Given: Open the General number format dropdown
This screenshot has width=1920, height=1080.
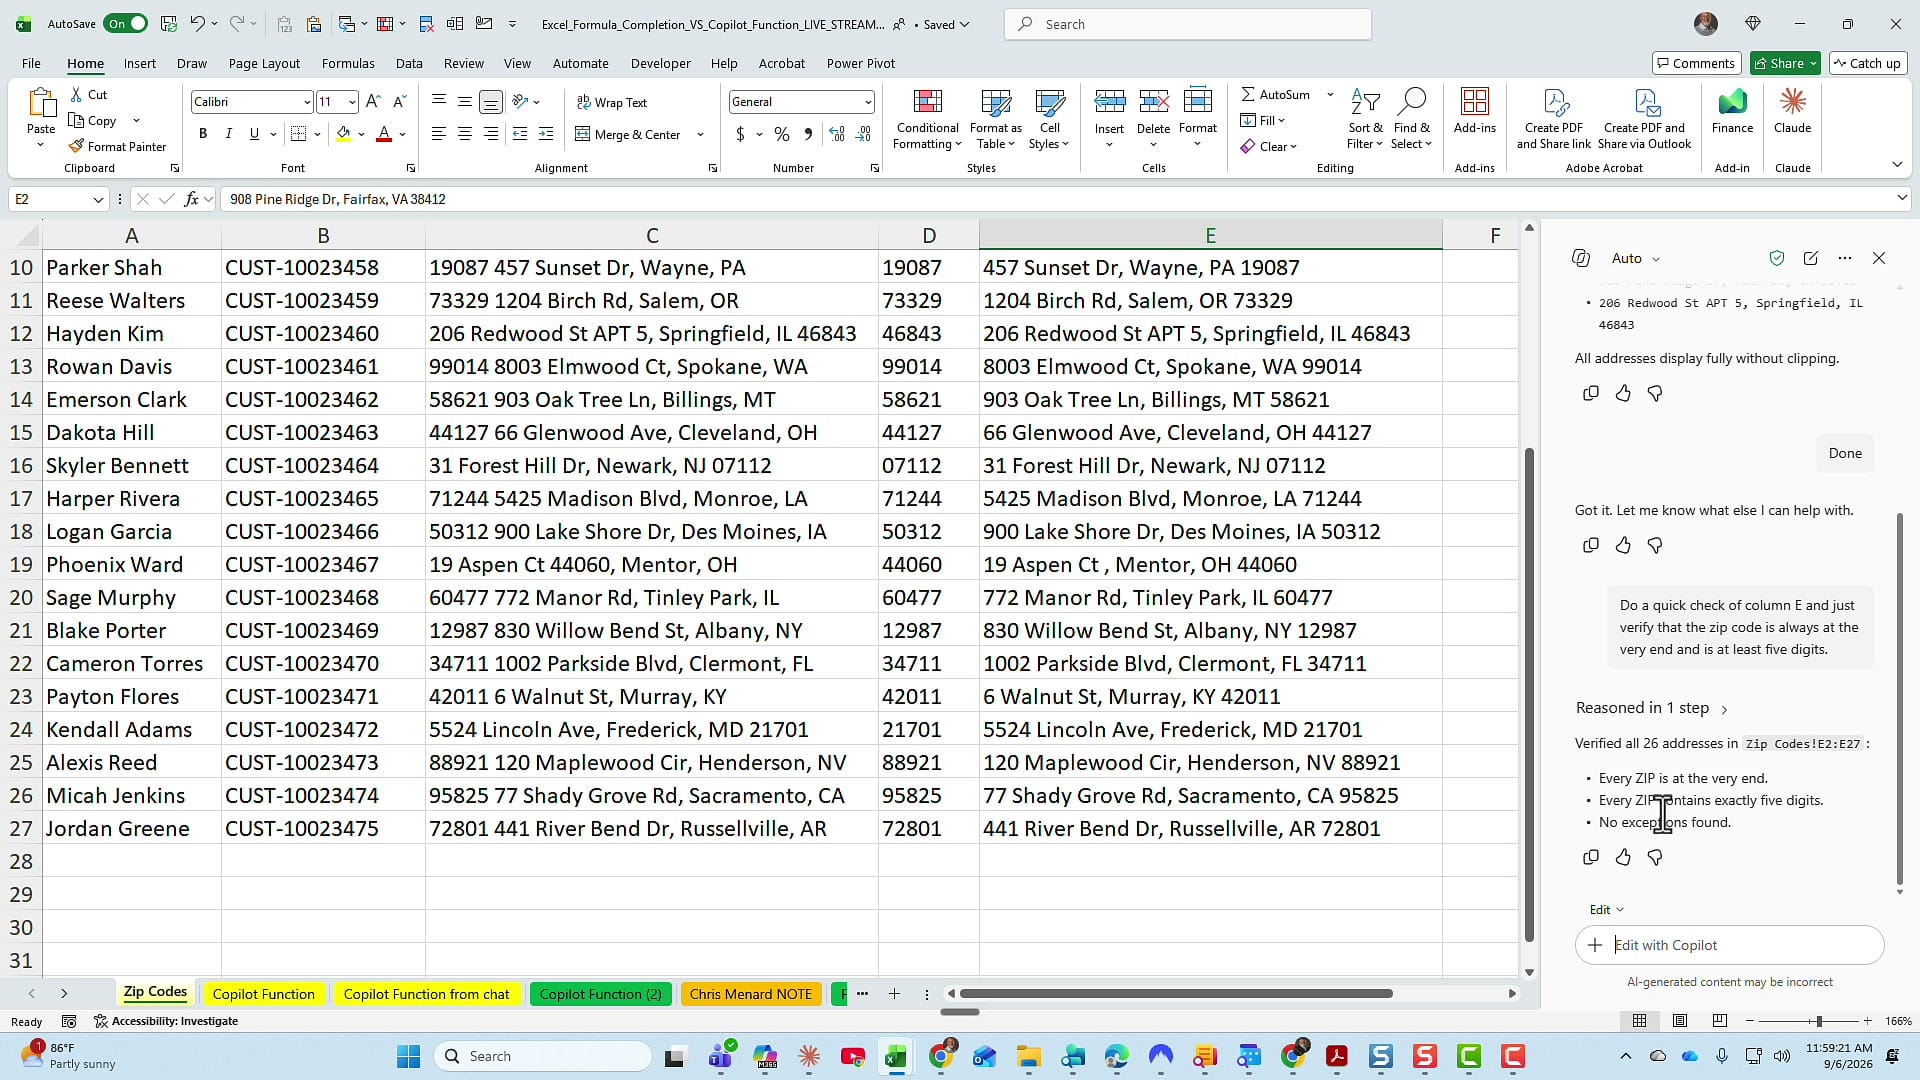Looking at the screenshot, I should [x=867, y=102].
